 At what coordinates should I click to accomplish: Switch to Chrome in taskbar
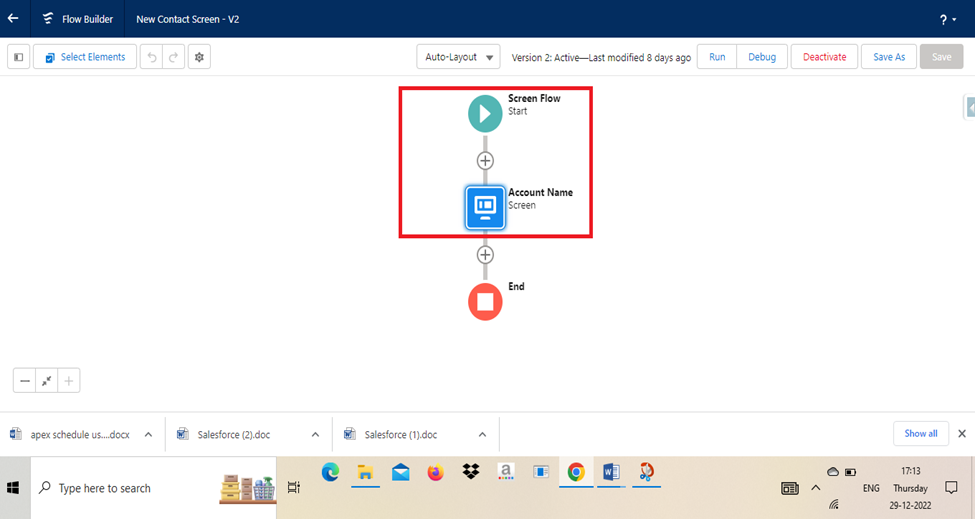point(576,473)
